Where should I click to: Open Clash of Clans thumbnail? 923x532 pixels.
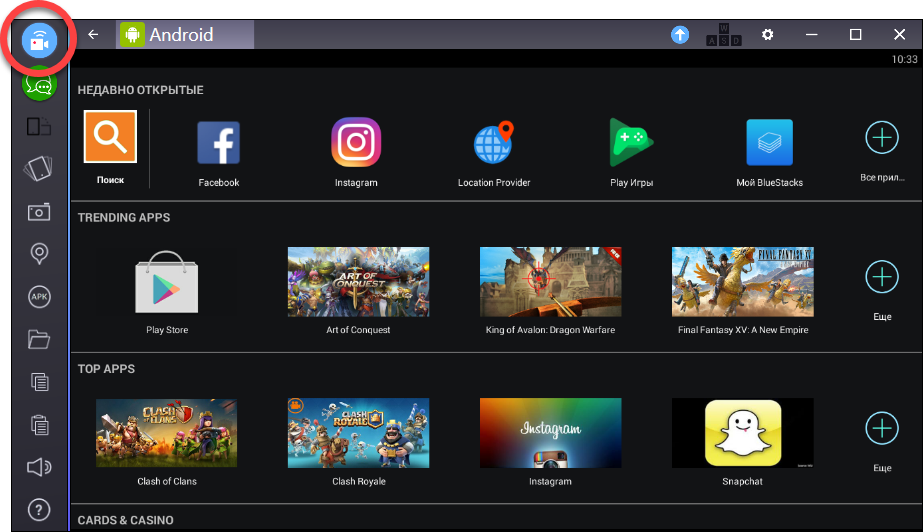(167, 433)
